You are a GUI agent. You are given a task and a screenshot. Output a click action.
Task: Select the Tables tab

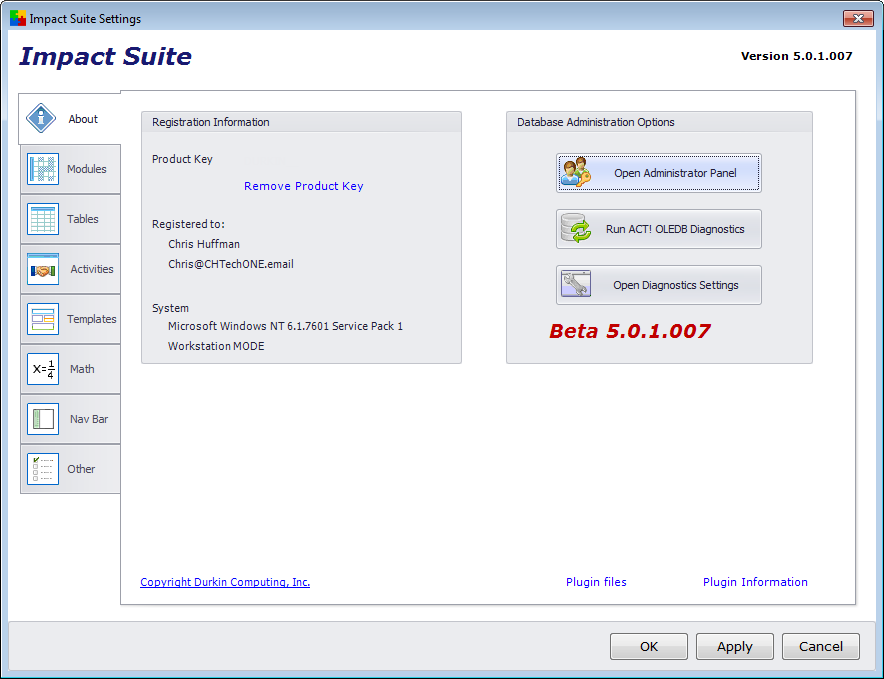[70, 219]
